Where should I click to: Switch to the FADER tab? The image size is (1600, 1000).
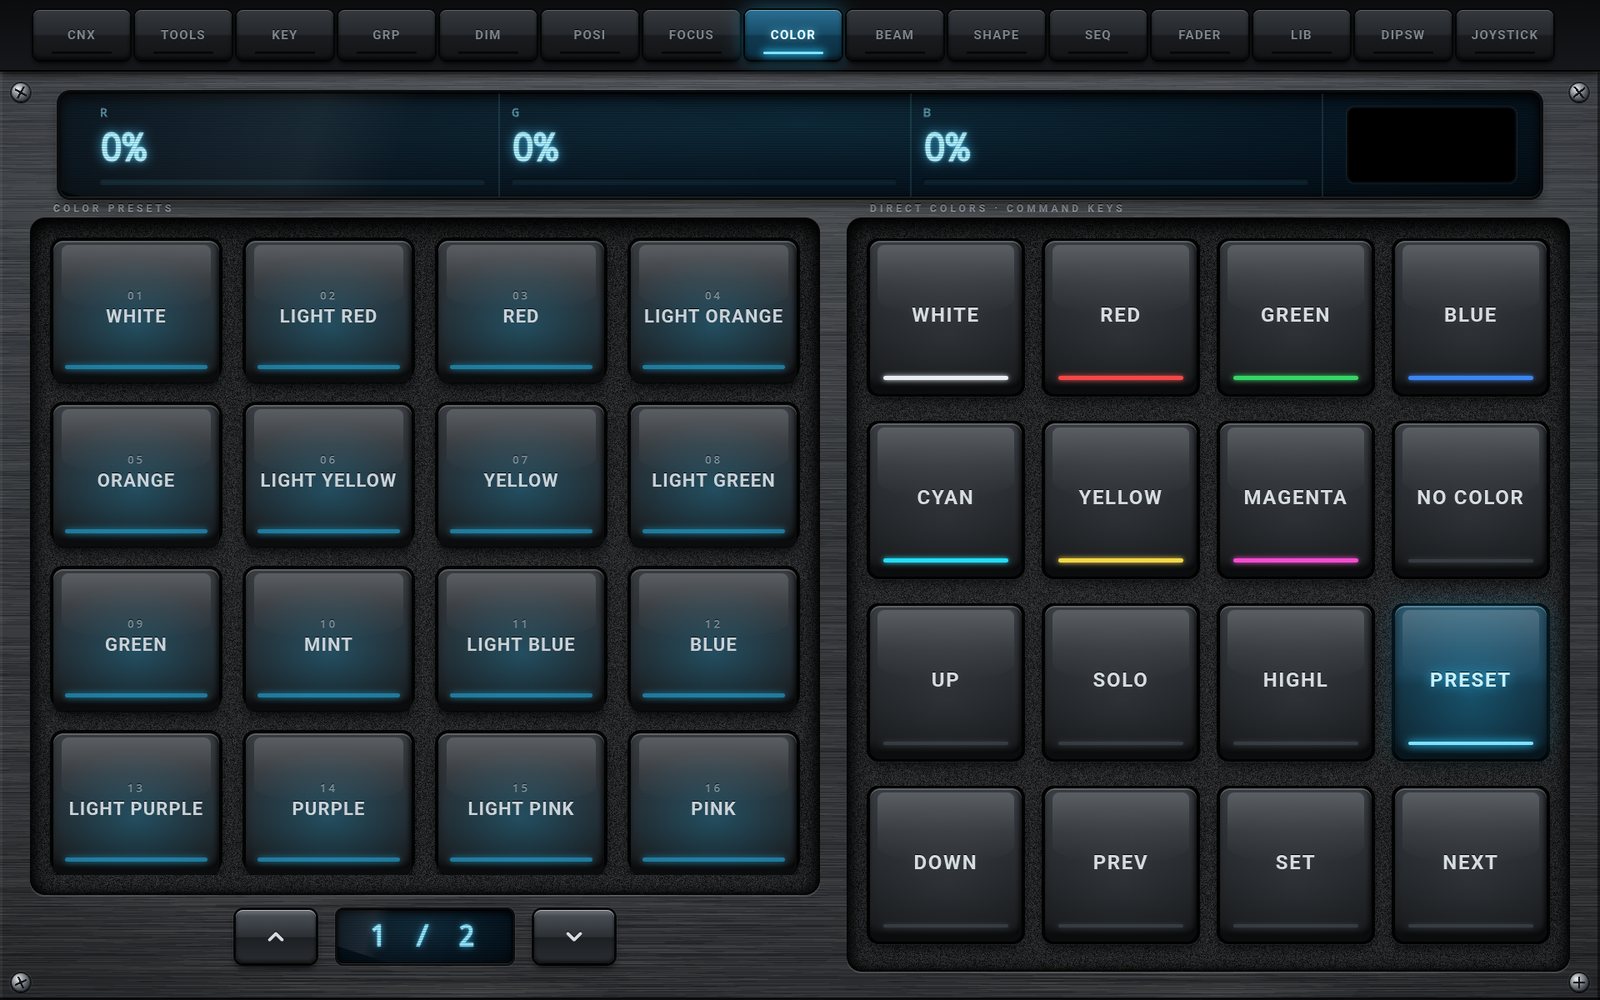[x=1200, y=35]
